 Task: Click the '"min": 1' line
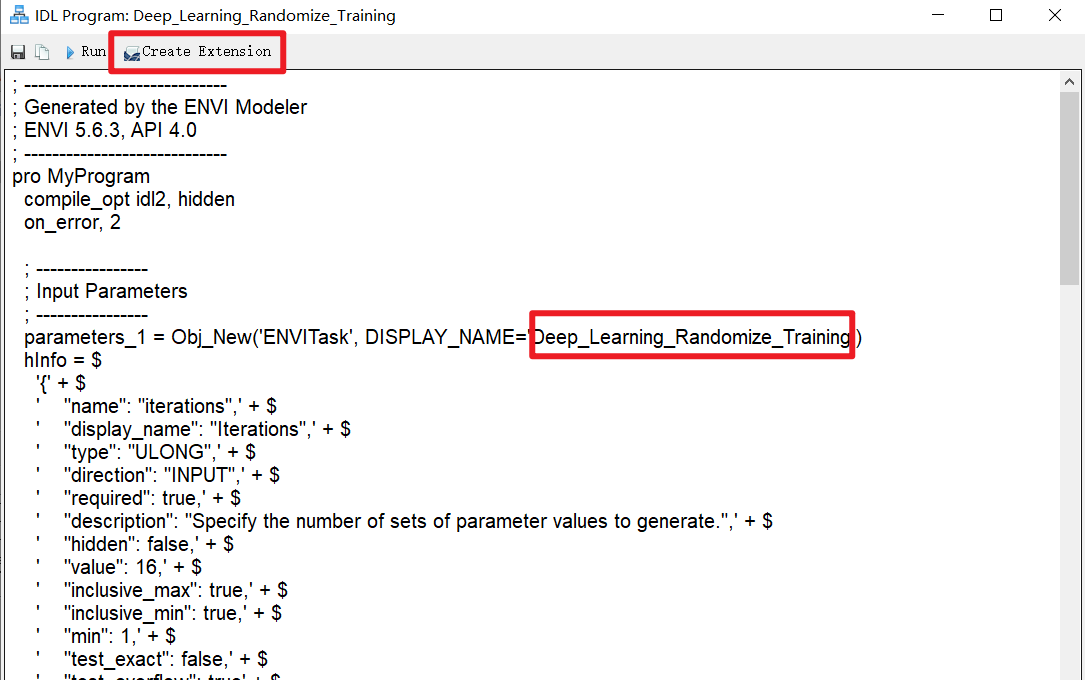tap(106, 636)
